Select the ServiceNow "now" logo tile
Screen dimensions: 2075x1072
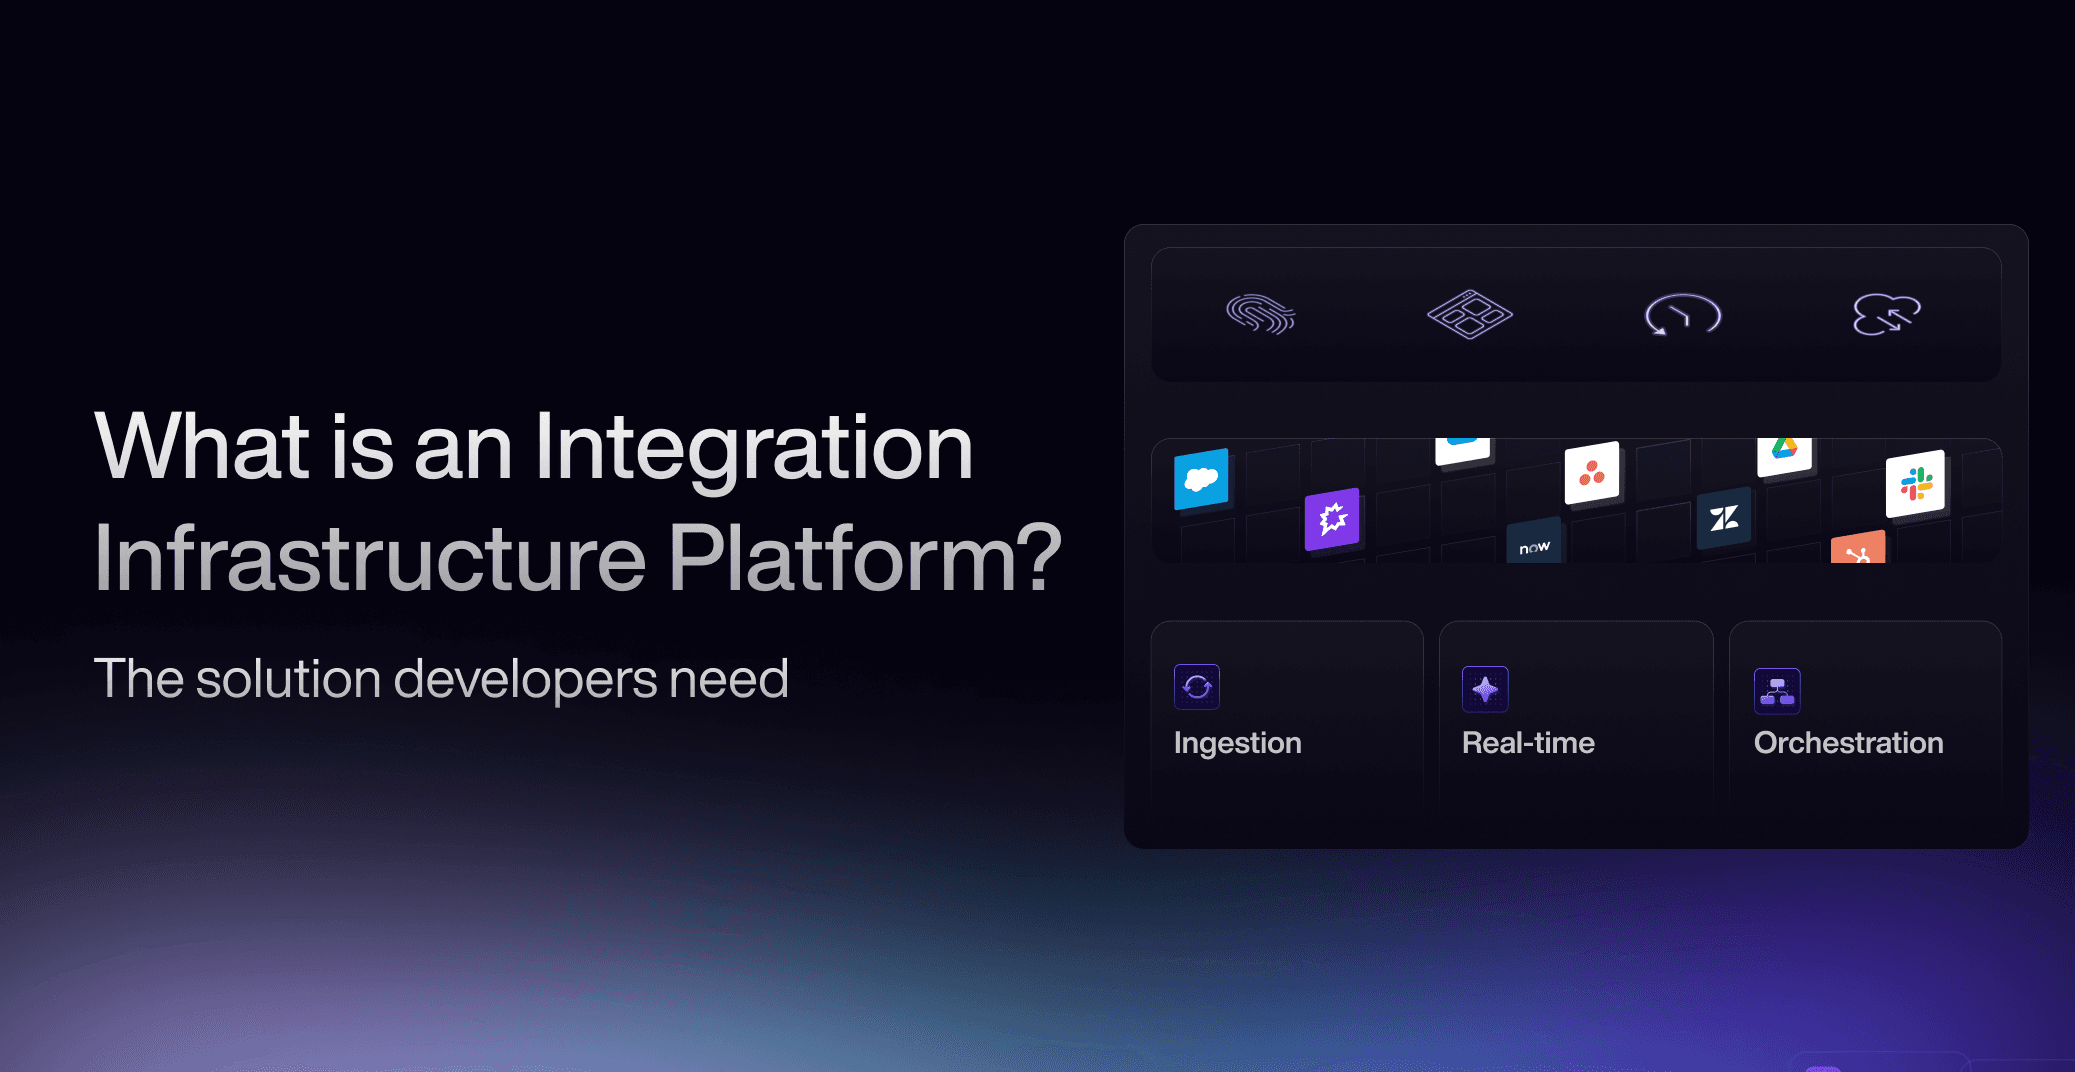pos(1534,544)
